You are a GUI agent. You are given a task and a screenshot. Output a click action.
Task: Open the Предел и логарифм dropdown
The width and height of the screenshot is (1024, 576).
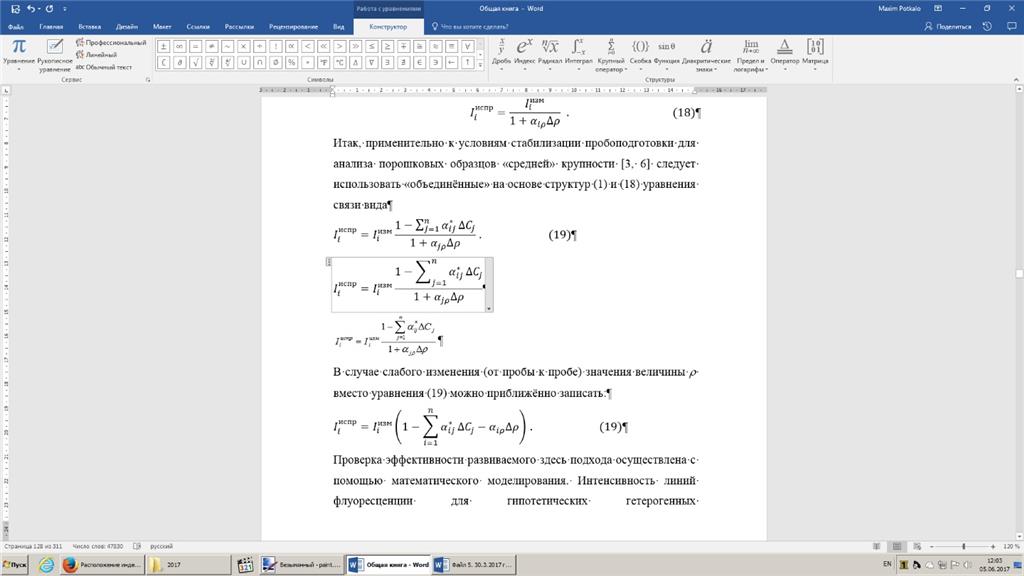(750, 55)
